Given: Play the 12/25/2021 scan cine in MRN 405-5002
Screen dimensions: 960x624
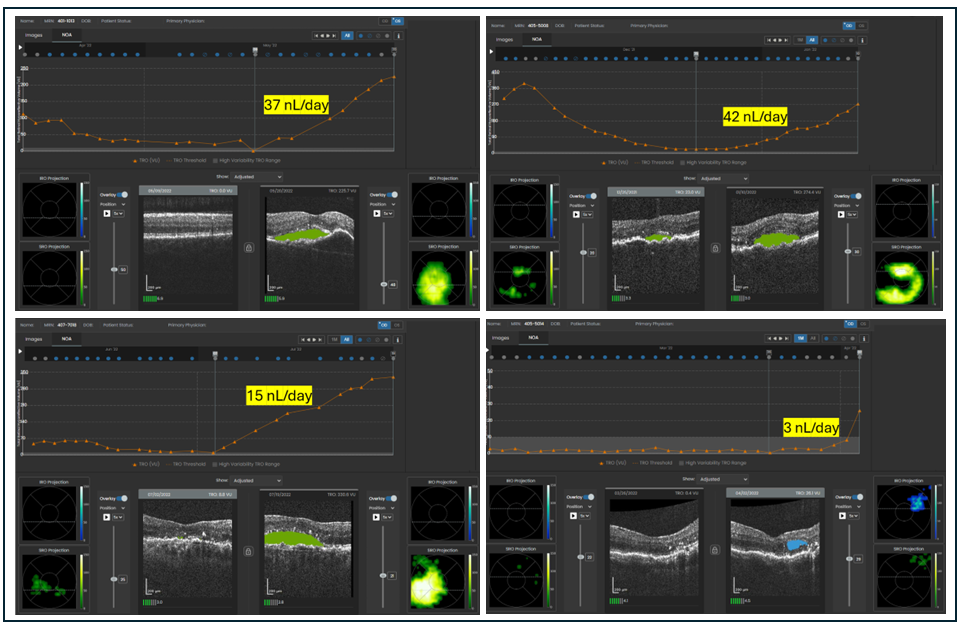Looking at the screenshot, I should pos(576,214).
